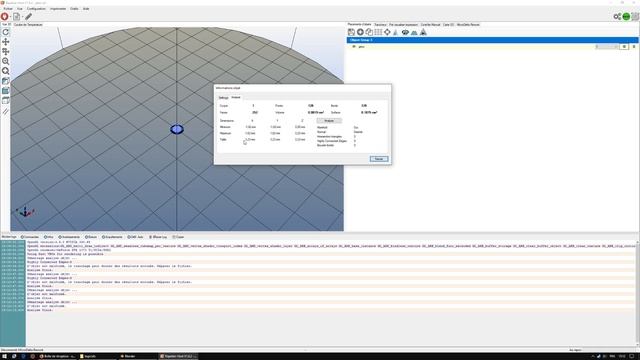Click the Emergency stop icon at top right
Viewport: 640px width, 360px height.
pos(635,16)
